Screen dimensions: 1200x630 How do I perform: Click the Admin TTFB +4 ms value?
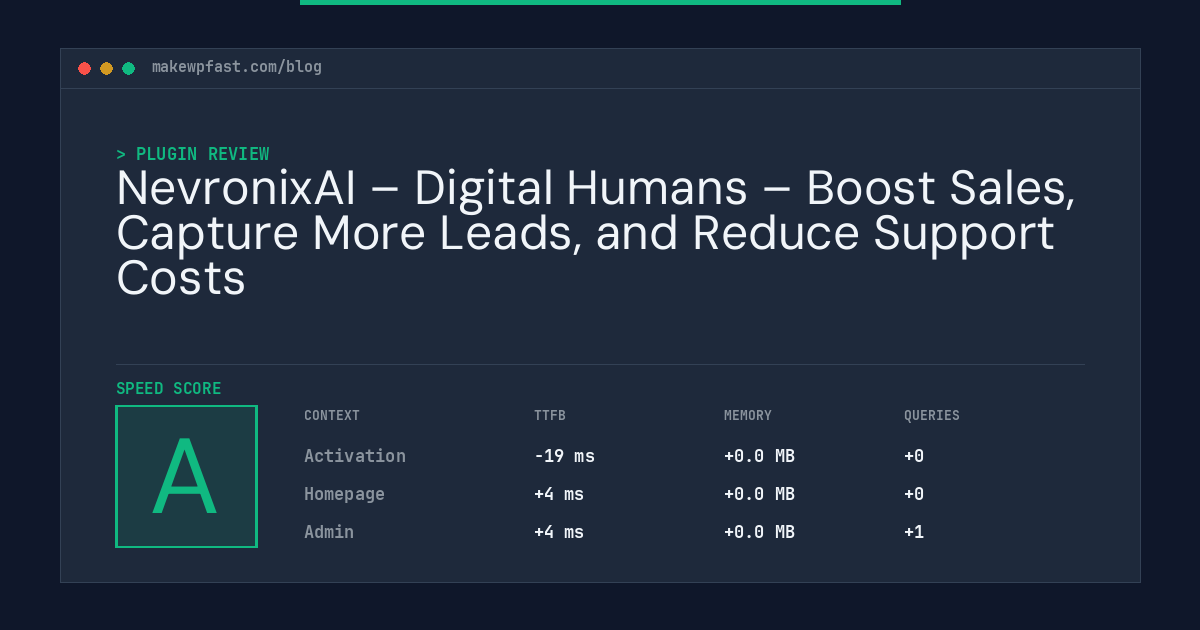(x=559, y=532)
